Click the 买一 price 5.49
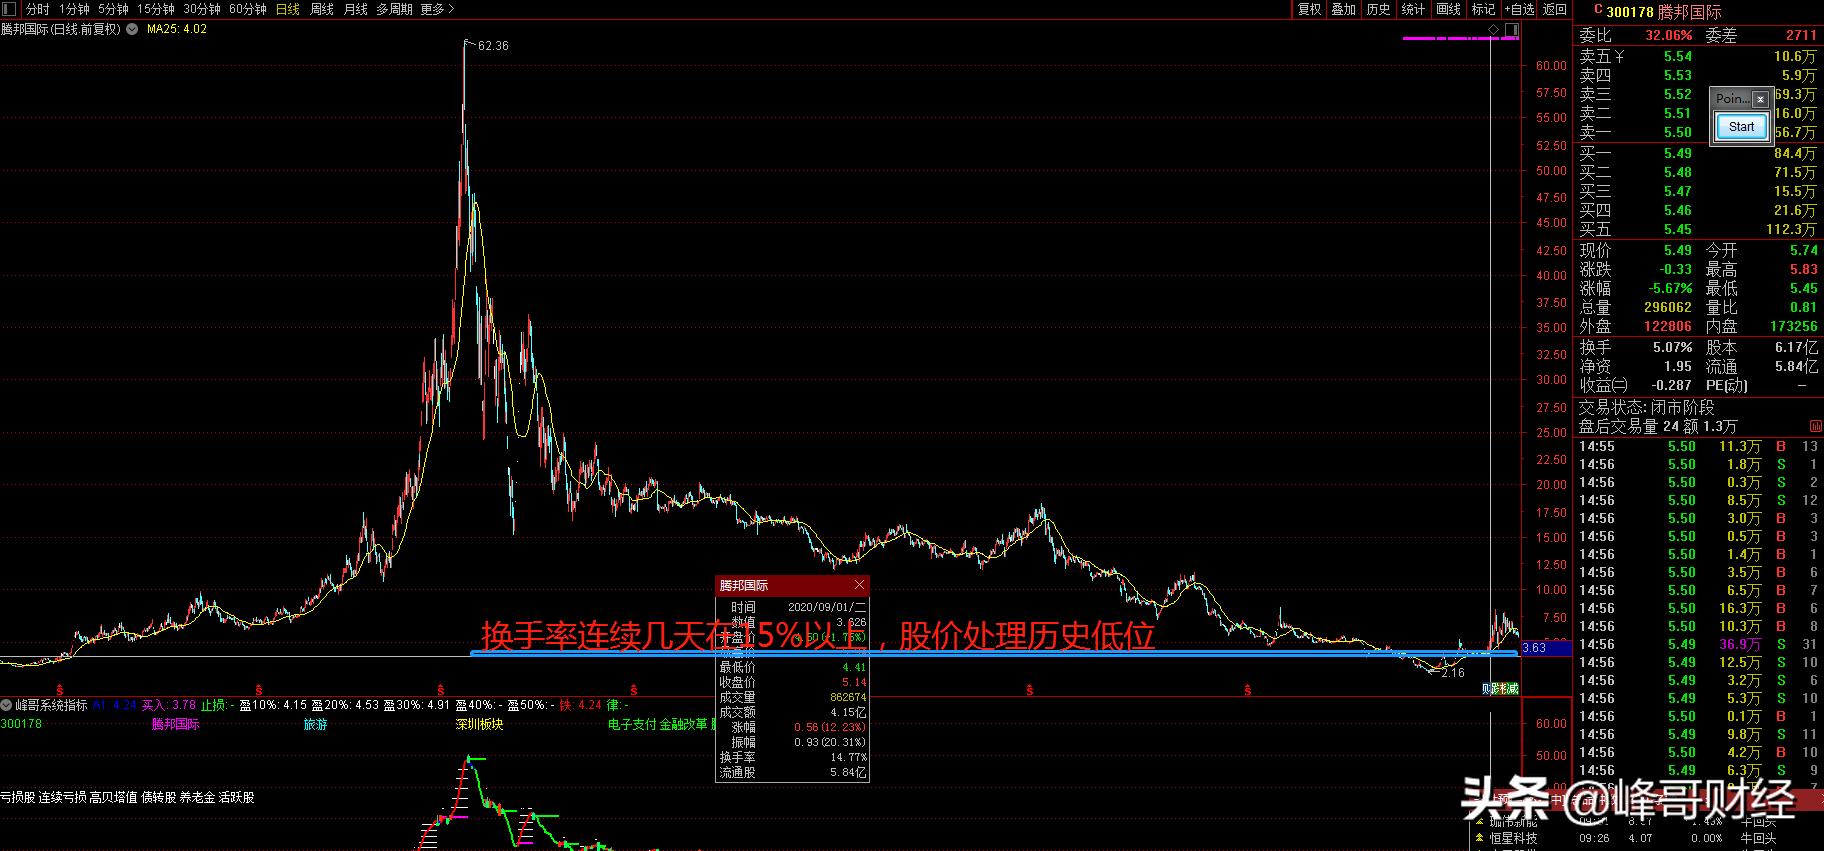This screenshot has height=851, width=1824. 1677,153
